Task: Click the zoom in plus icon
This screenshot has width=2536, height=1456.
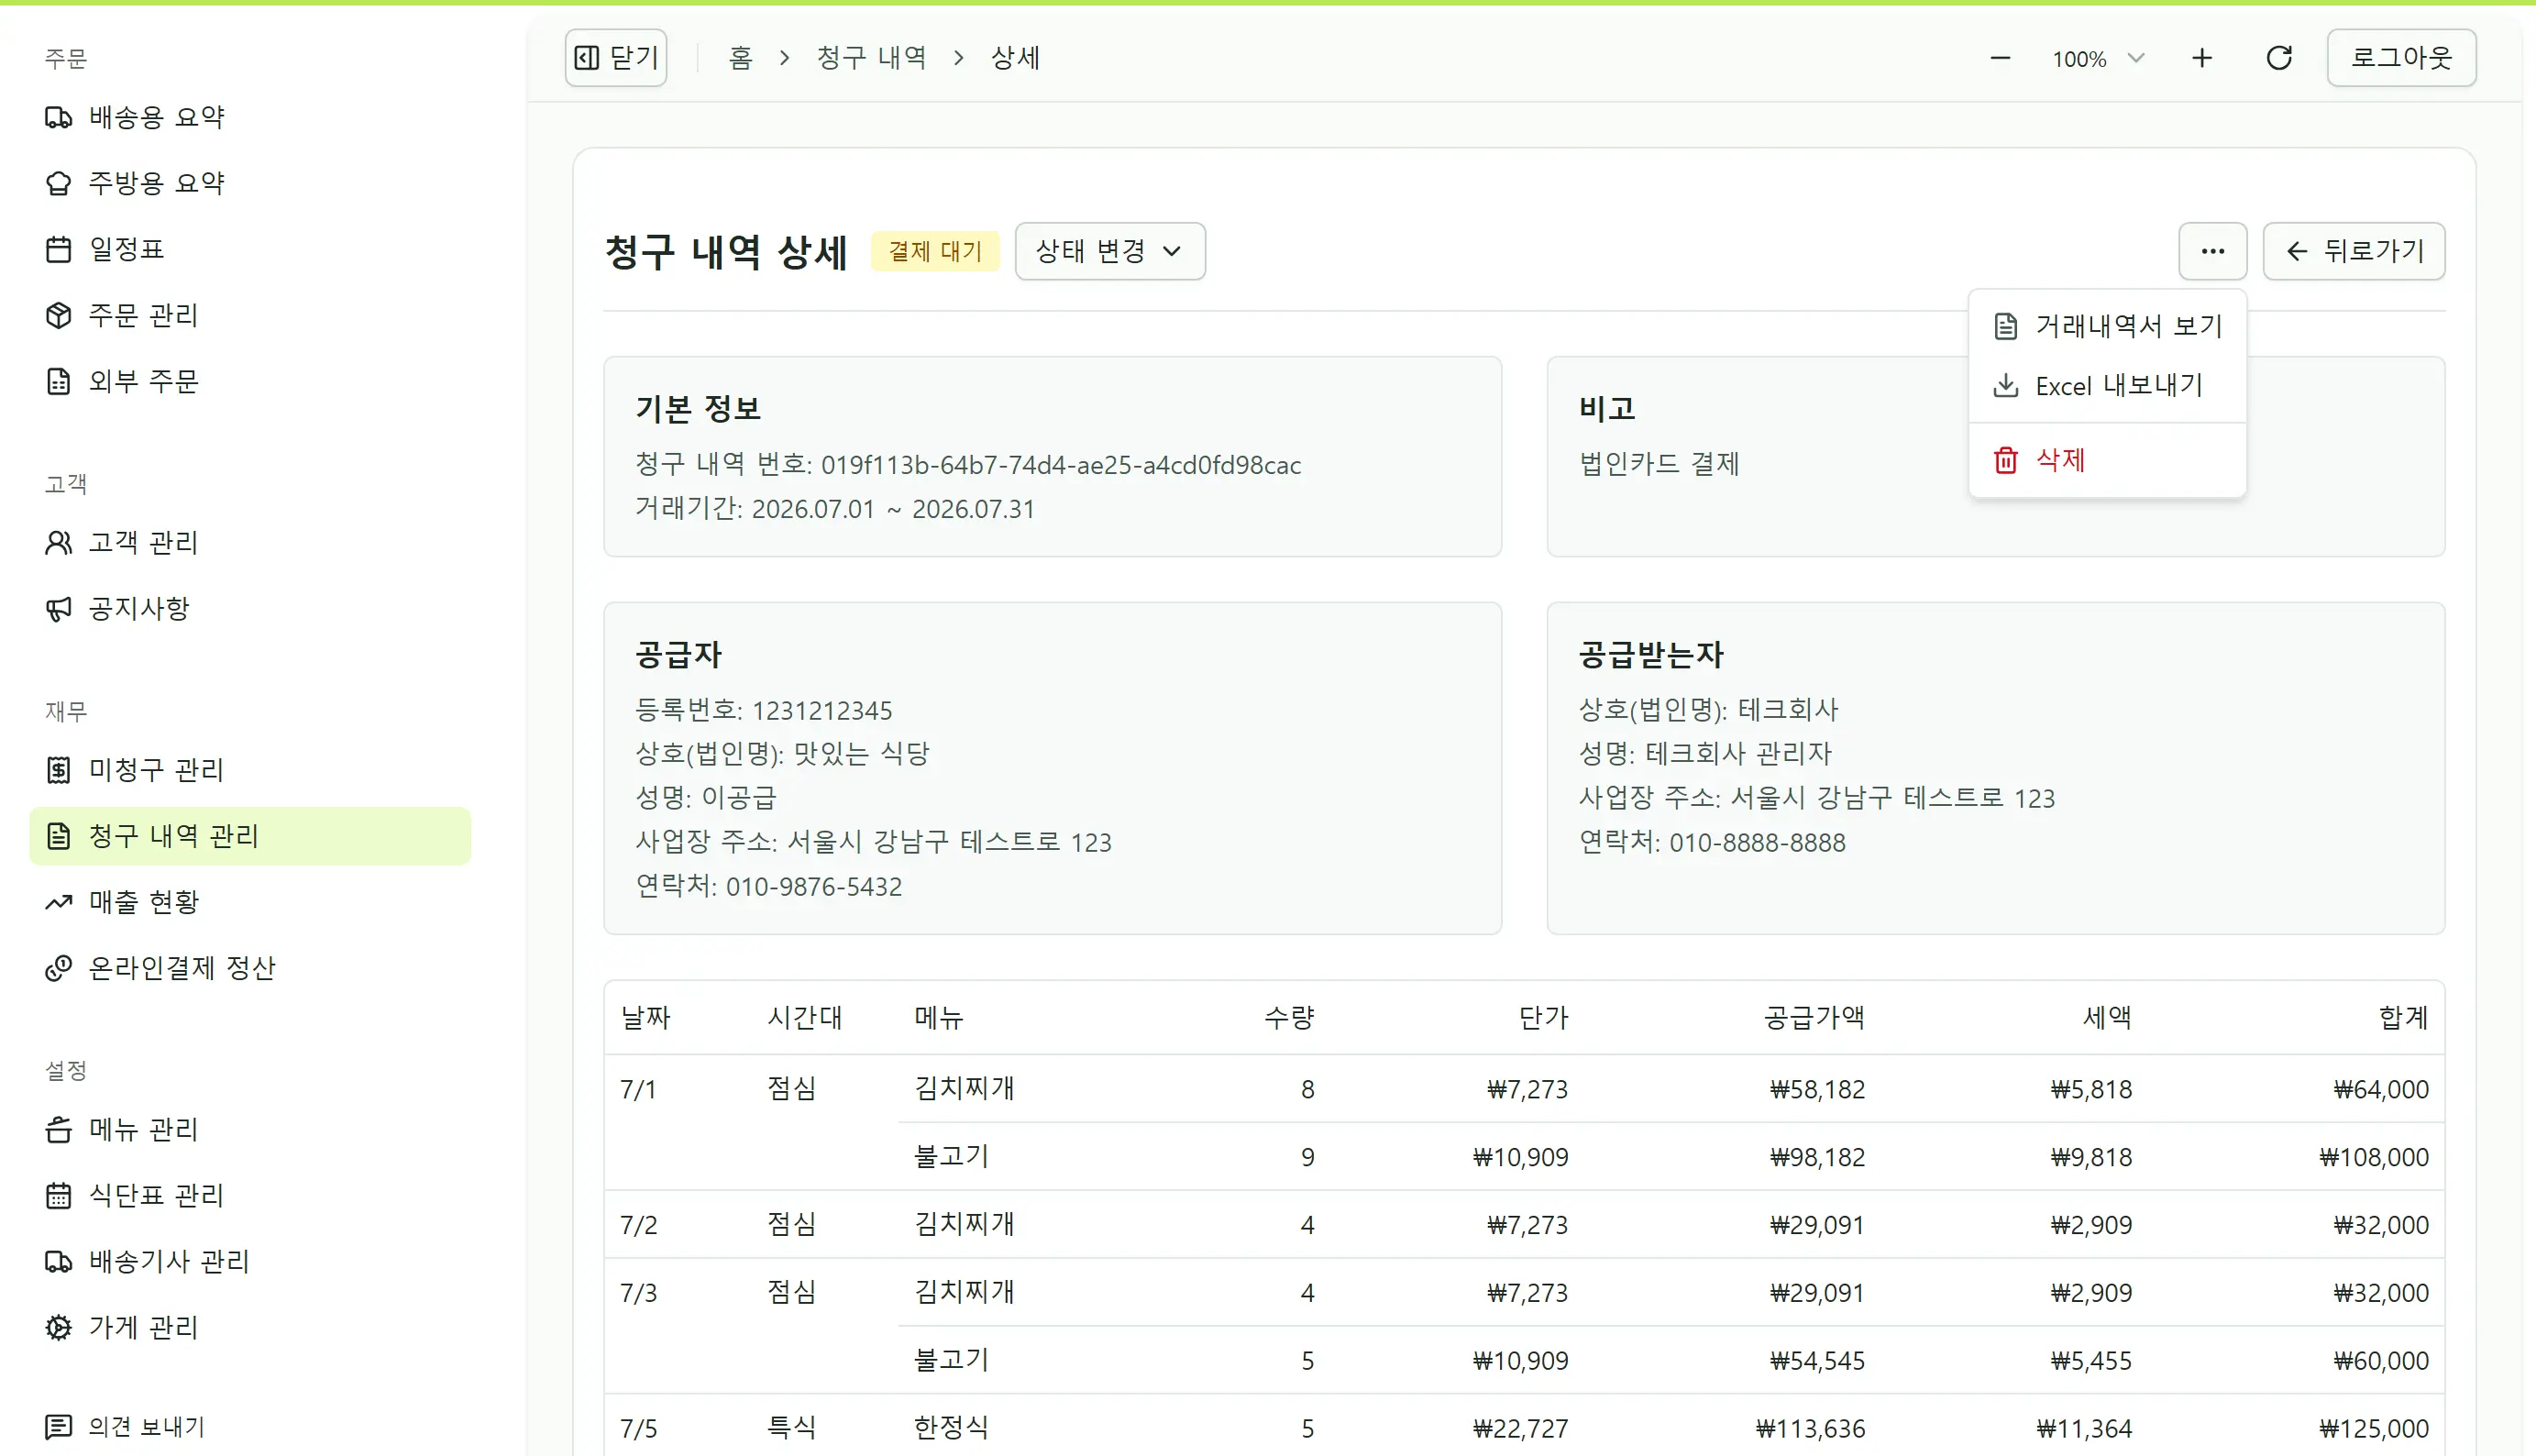Action: coord(2202,58)
